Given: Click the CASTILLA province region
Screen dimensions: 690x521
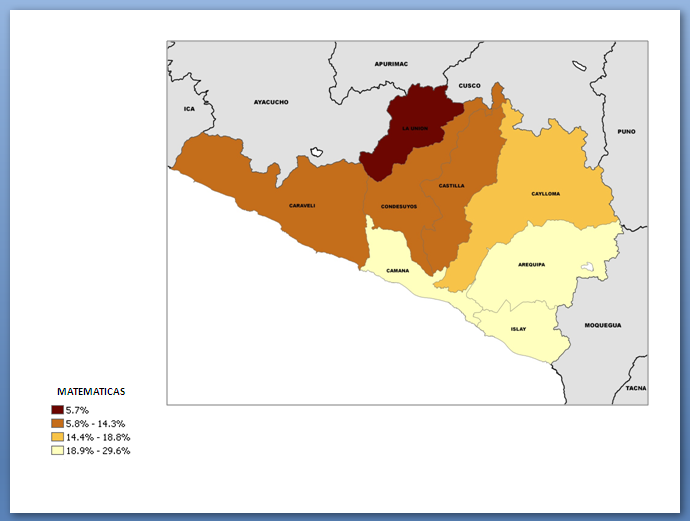Looking at the screenshot, I should 451,186.
